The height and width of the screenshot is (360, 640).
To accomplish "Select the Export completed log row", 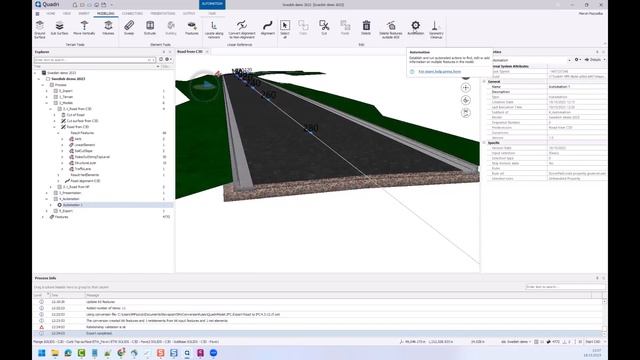I will 318,333.
